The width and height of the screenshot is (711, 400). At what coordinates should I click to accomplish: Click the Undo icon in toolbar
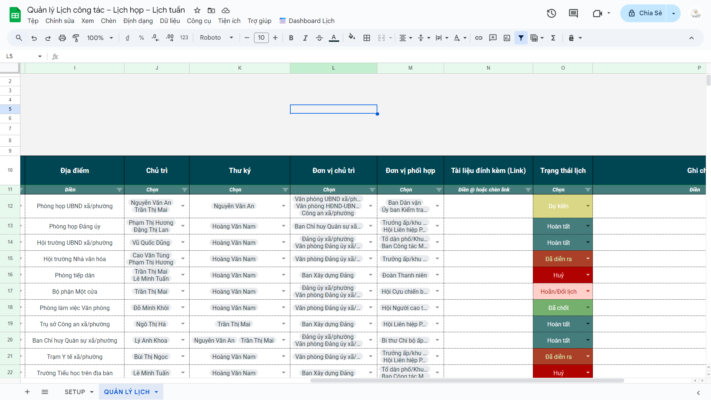tap(33, 38)
